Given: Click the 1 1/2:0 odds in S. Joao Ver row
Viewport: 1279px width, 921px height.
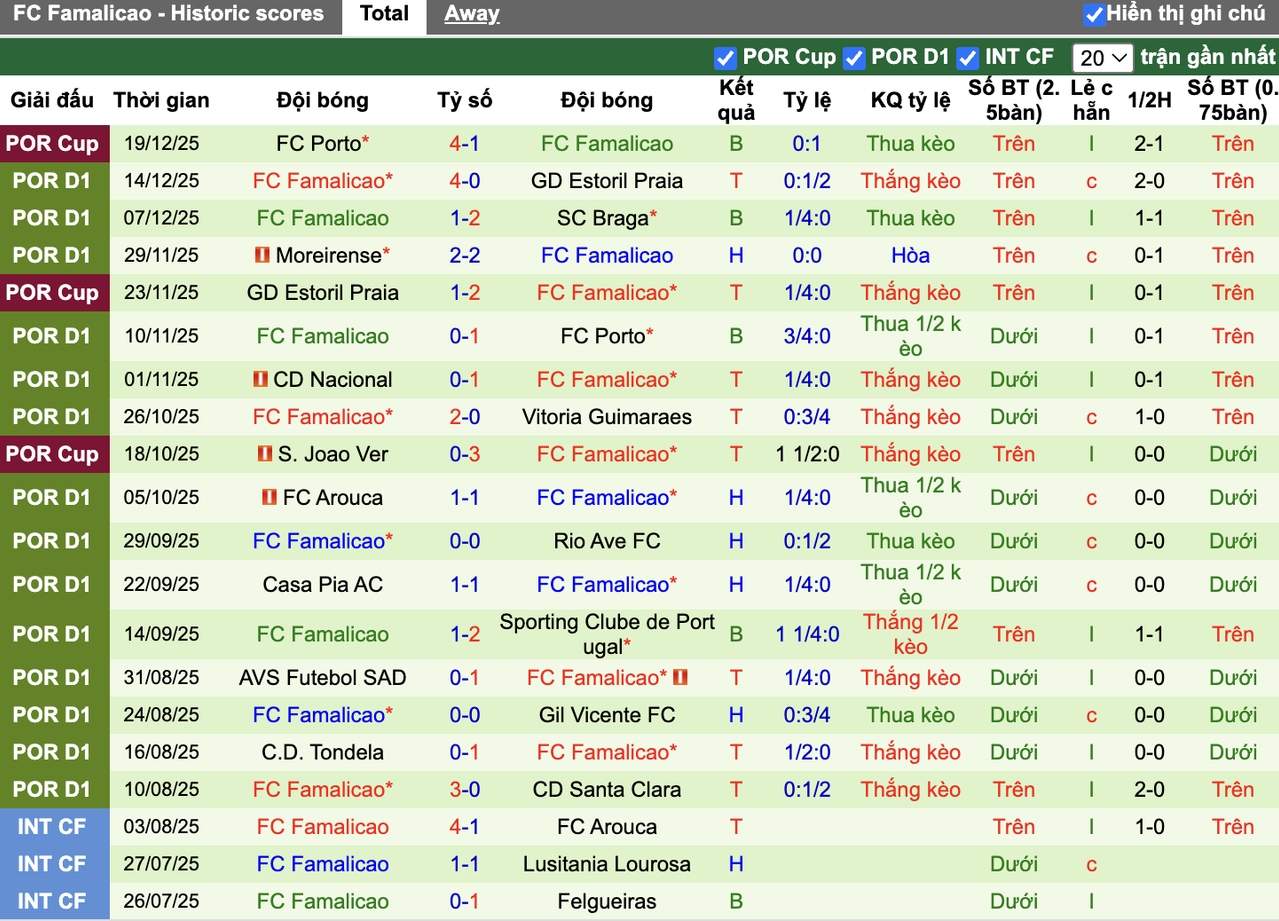Looking at the screenshot, I should [808, 455].
